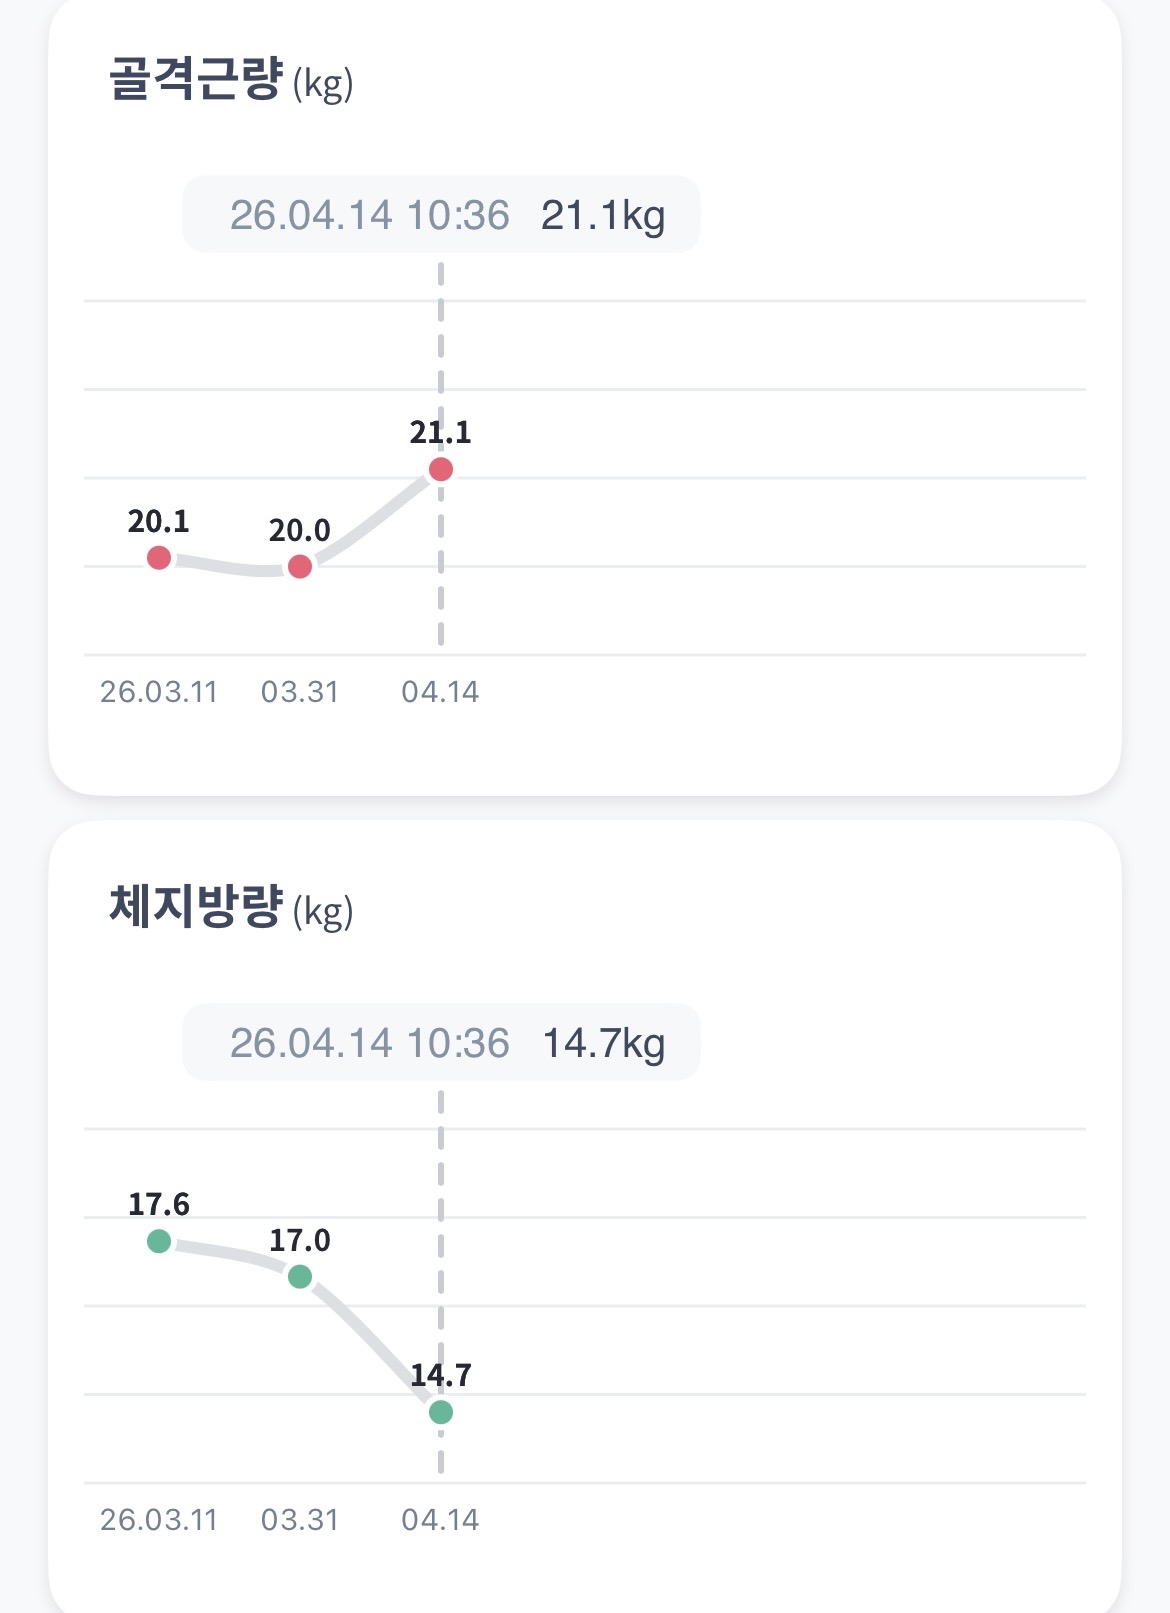Tap the 체지방량 (kg) chart title
Image resolution: width=1170 pixels, height=1613 pixels.
coord(231,908)
